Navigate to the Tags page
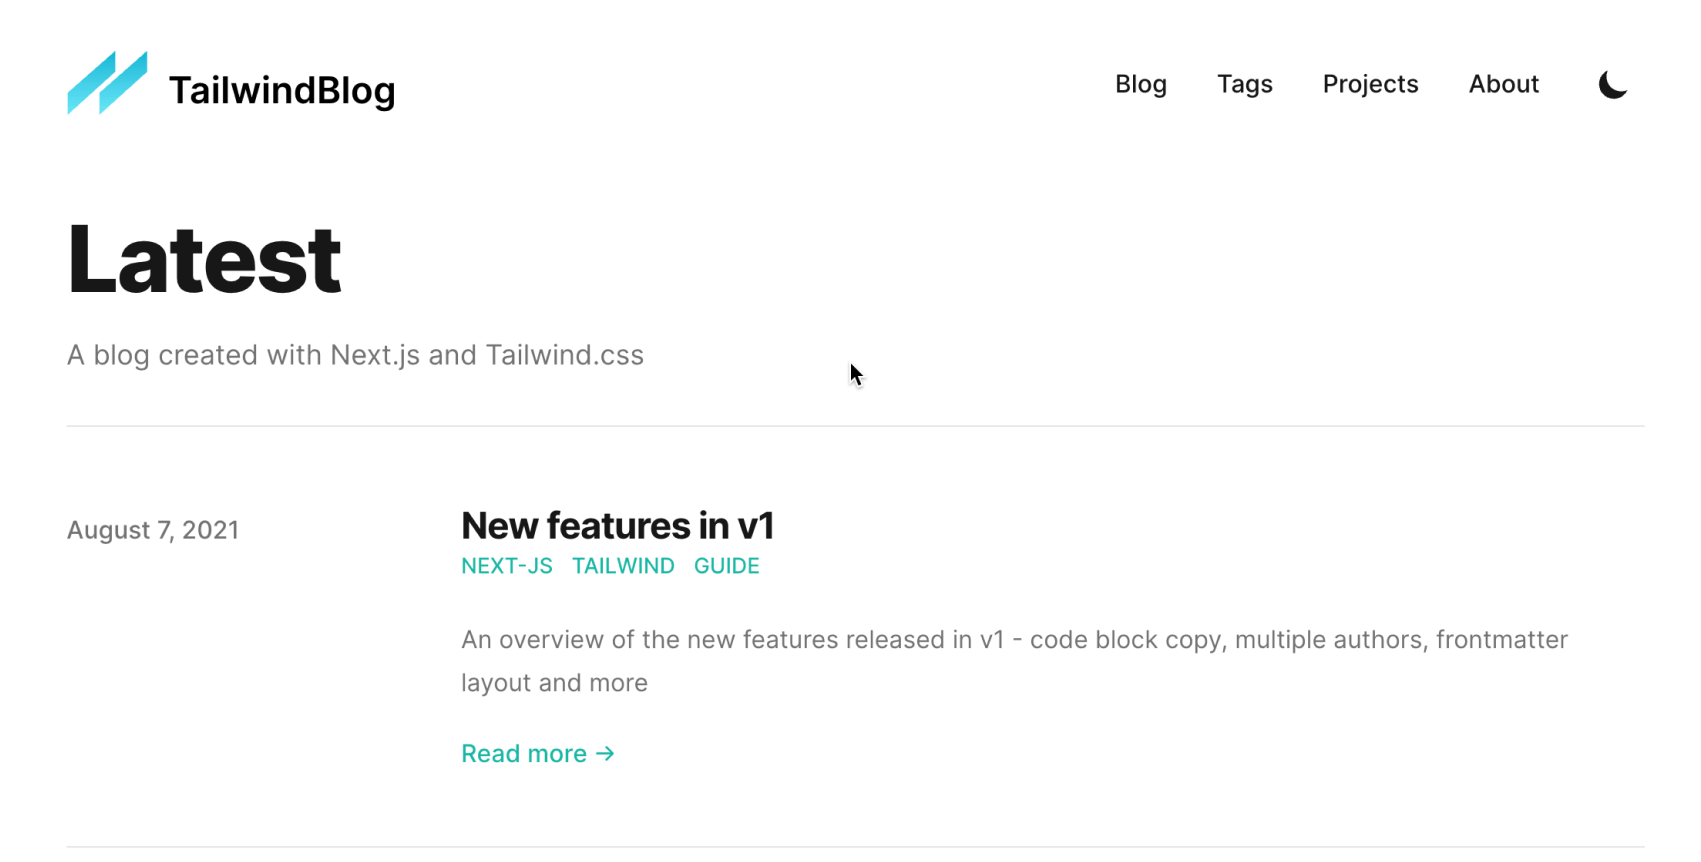This screenshot has height=862, width=1701. [x=1245, y=84]
